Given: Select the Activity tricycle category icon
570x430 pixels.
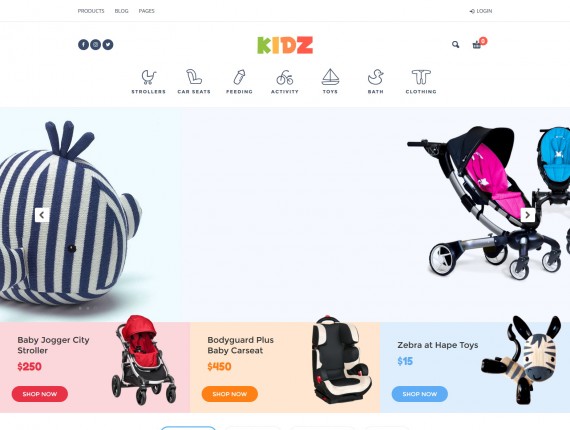Looking at the screenshot, I should coord(285,77).
